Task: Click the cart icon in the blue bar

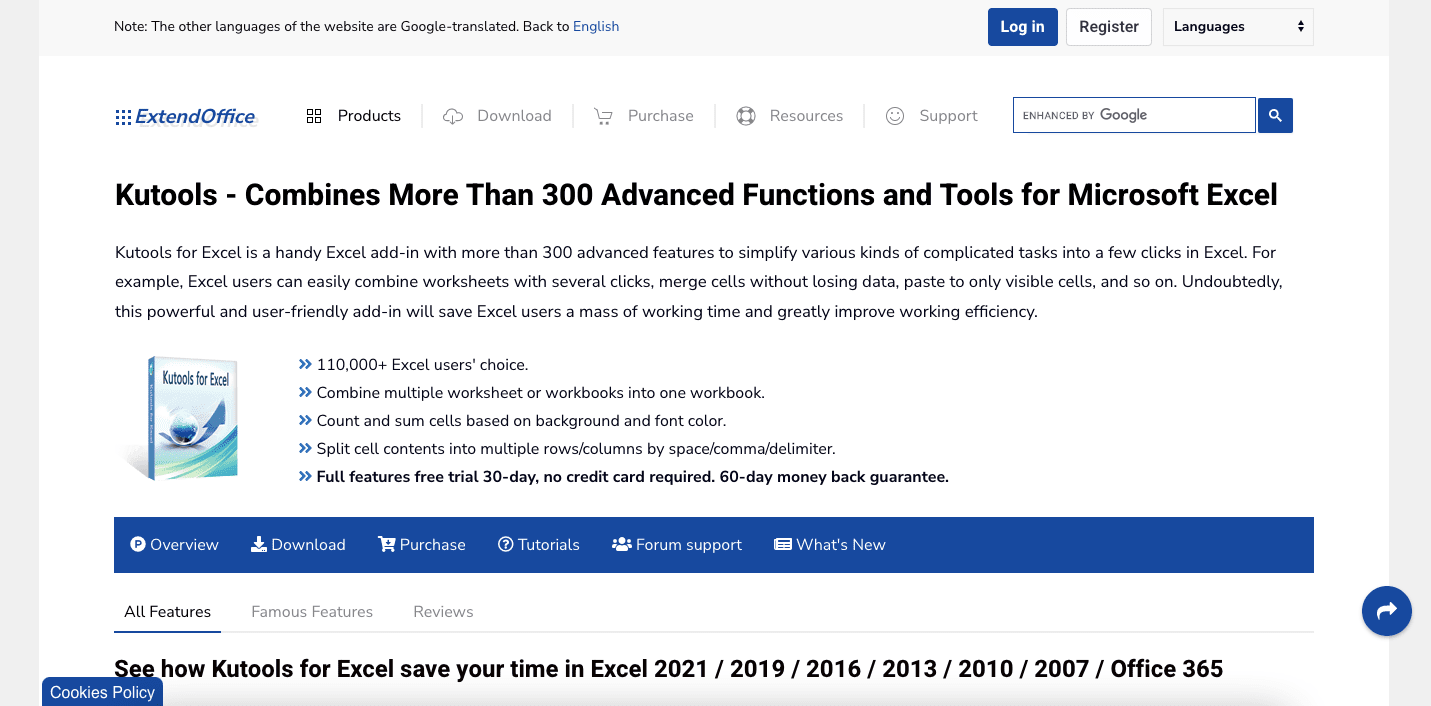Action: (x=387, y=545)
